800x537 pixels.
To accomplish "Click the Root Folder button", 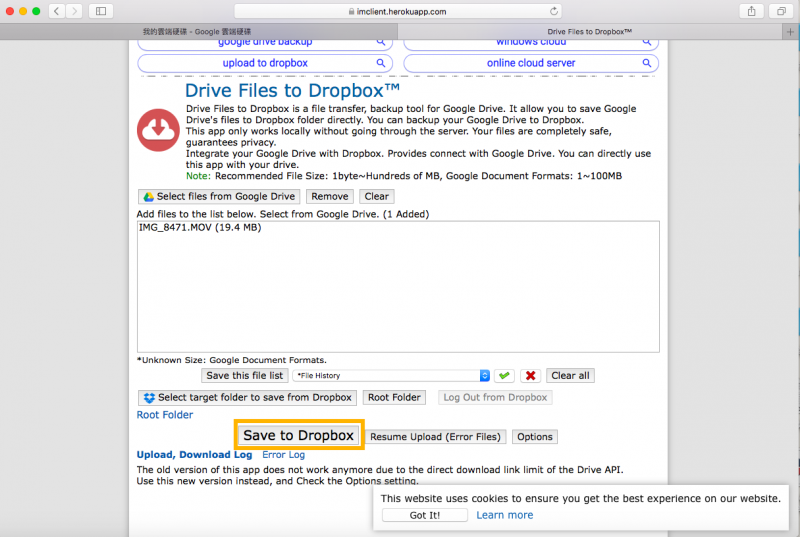I will pyautogui.click(x=394, y=398).
